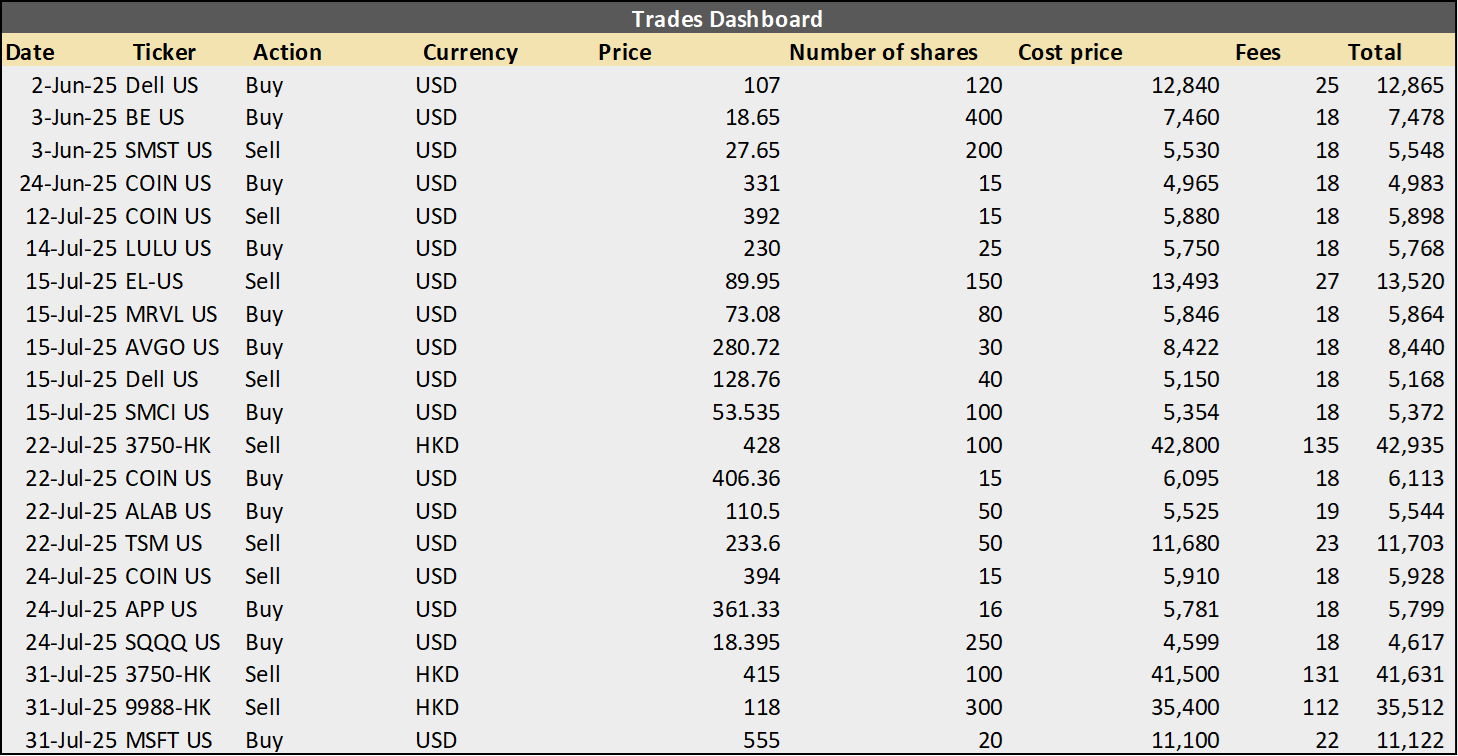
Task: Click the Ticker column header
Action: 164,52
